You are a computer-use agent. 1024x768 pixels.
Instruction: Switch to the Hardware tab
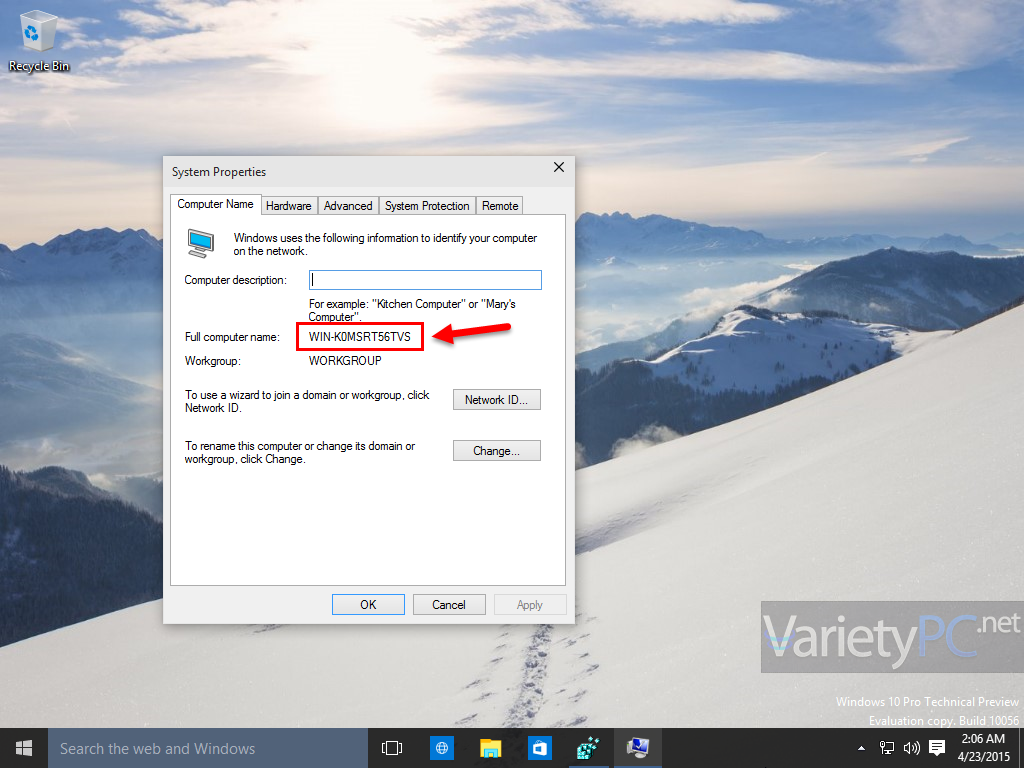pyautogui.click(x=289, y=205)
